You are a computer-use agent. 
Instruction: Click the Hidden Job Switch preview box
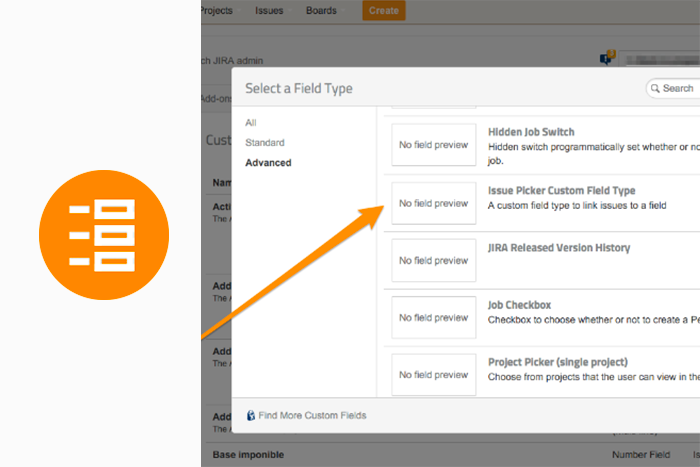[434, 145]
